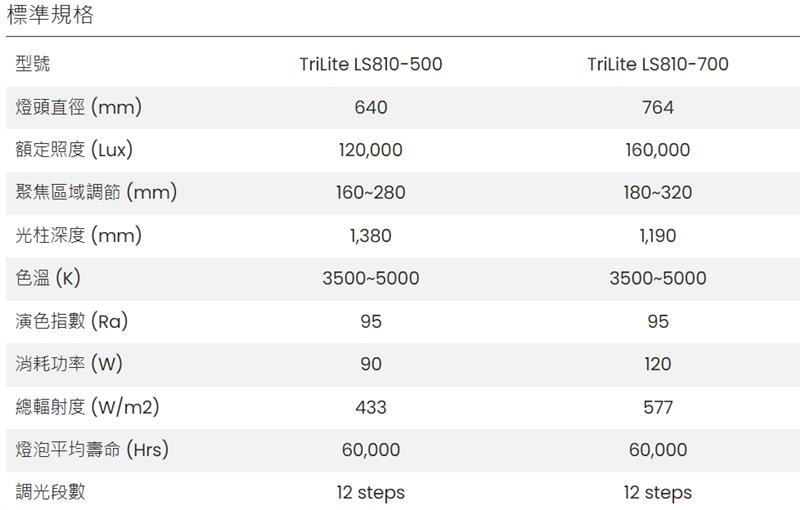The height and width of the screenshot is (510, 800).
Task: Click the 1,380 depth value
Action: click(371, 236)
